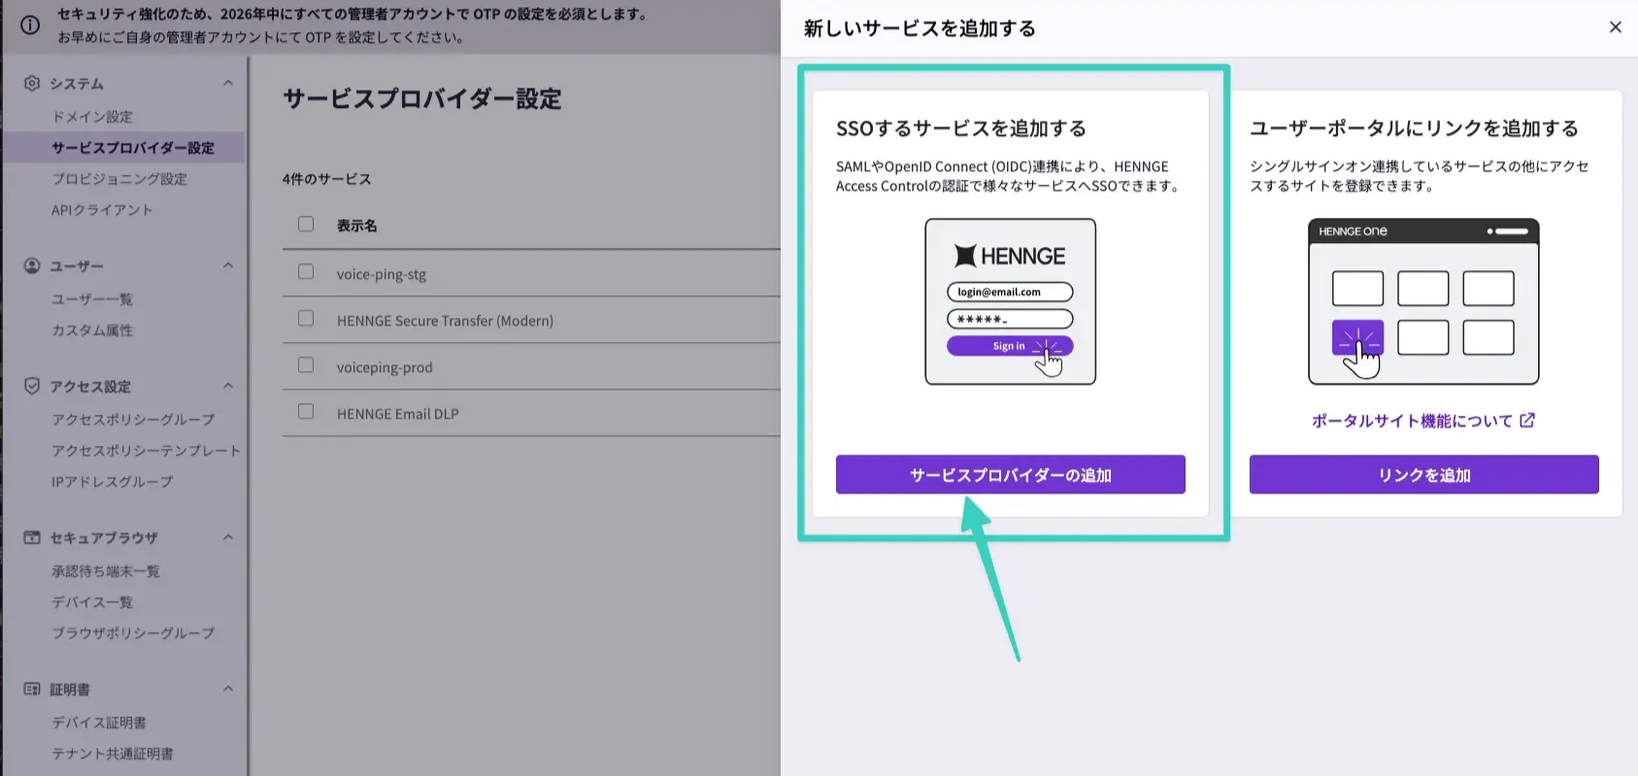Click the voice-ping-stg service name
Viewport: 1638px width, 776px height.
[381, 274]
